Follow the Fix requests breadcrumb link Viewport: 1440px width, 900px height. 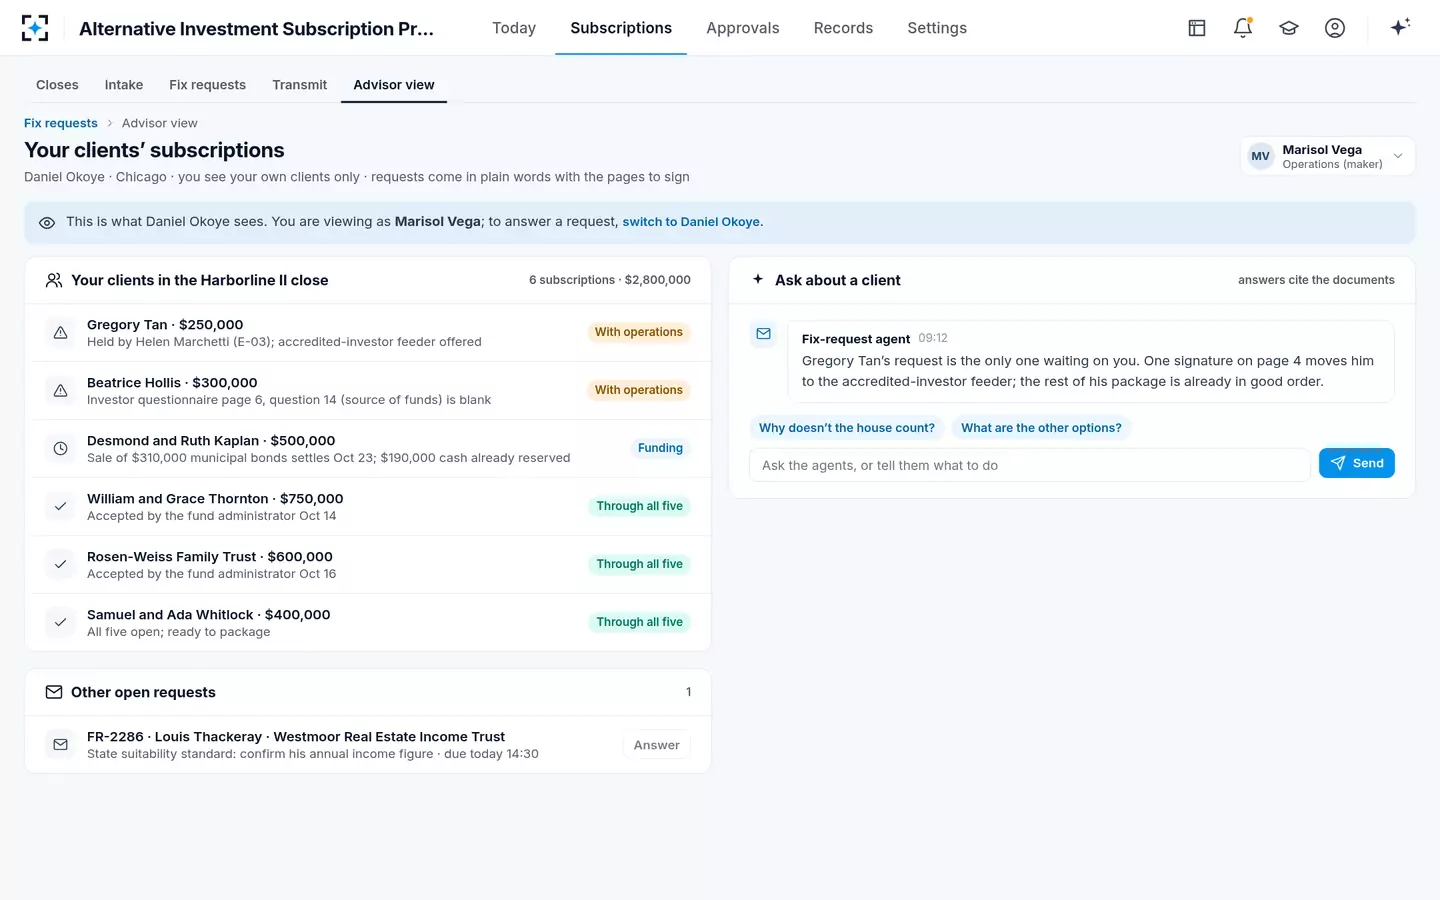point(61,123)
